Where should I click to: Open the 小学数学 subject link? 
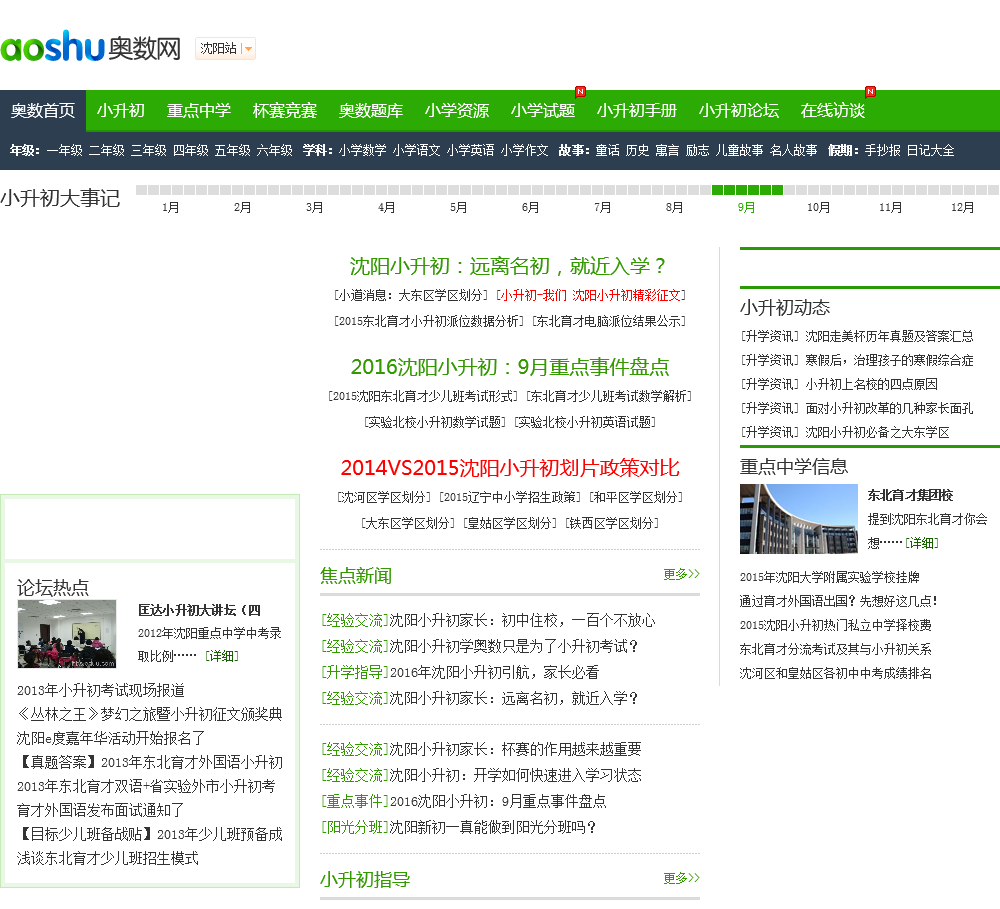362,150
